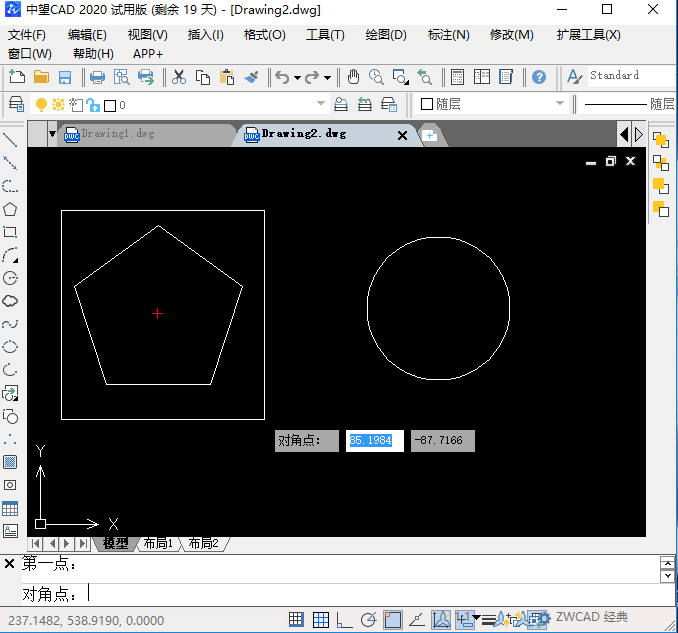Expand the color 随层 dropdown
This screenshot has height=633, width=678.
pyautogui.click(x=560, y=104)
